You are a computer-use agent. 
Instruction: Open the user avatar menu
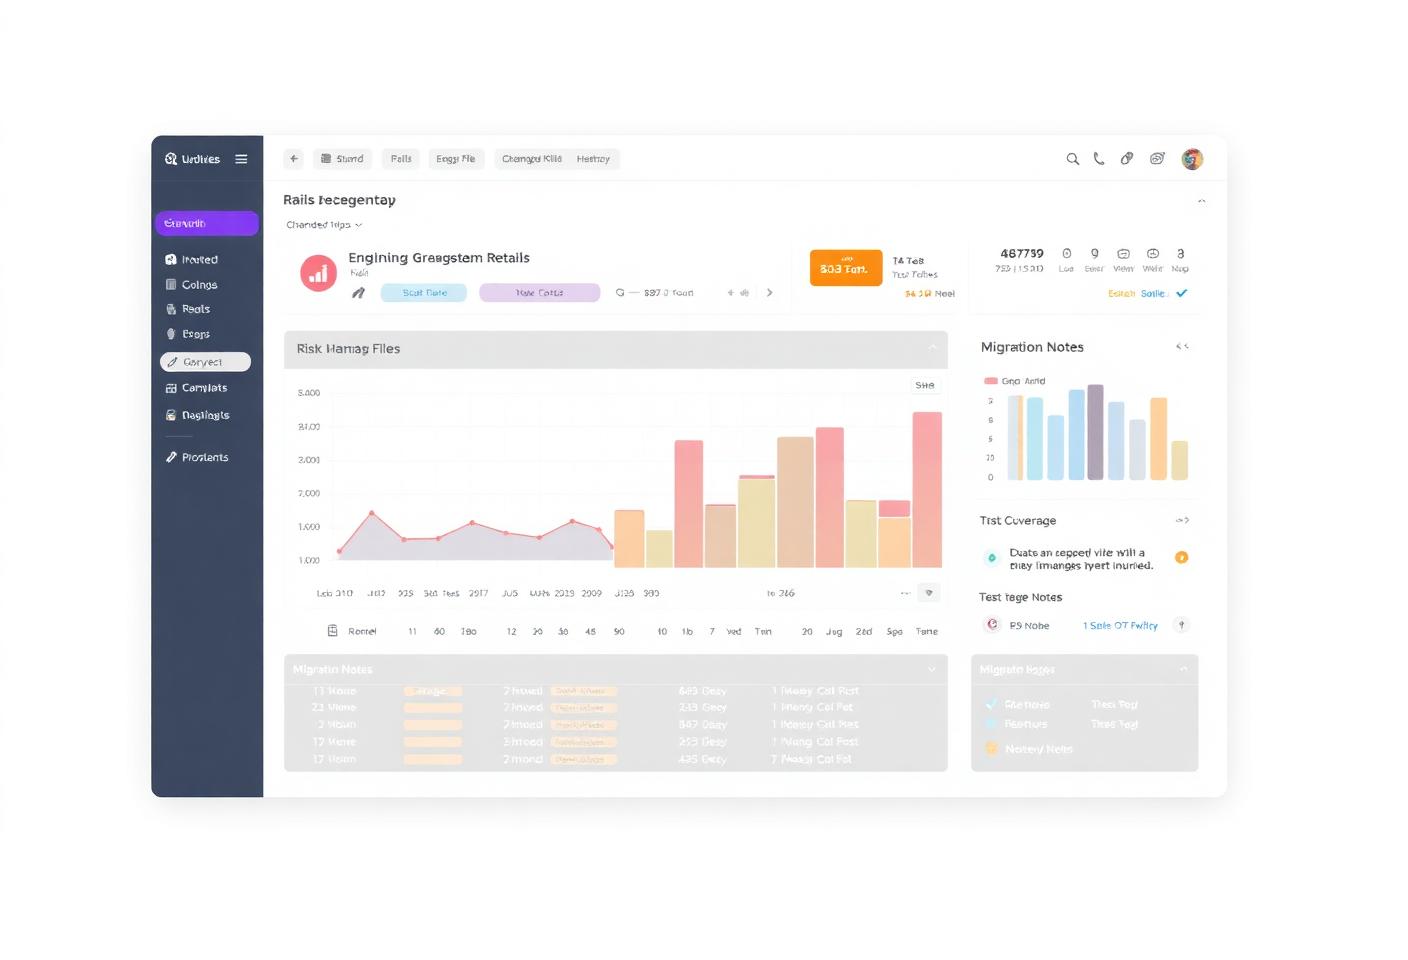[1192, 159]
